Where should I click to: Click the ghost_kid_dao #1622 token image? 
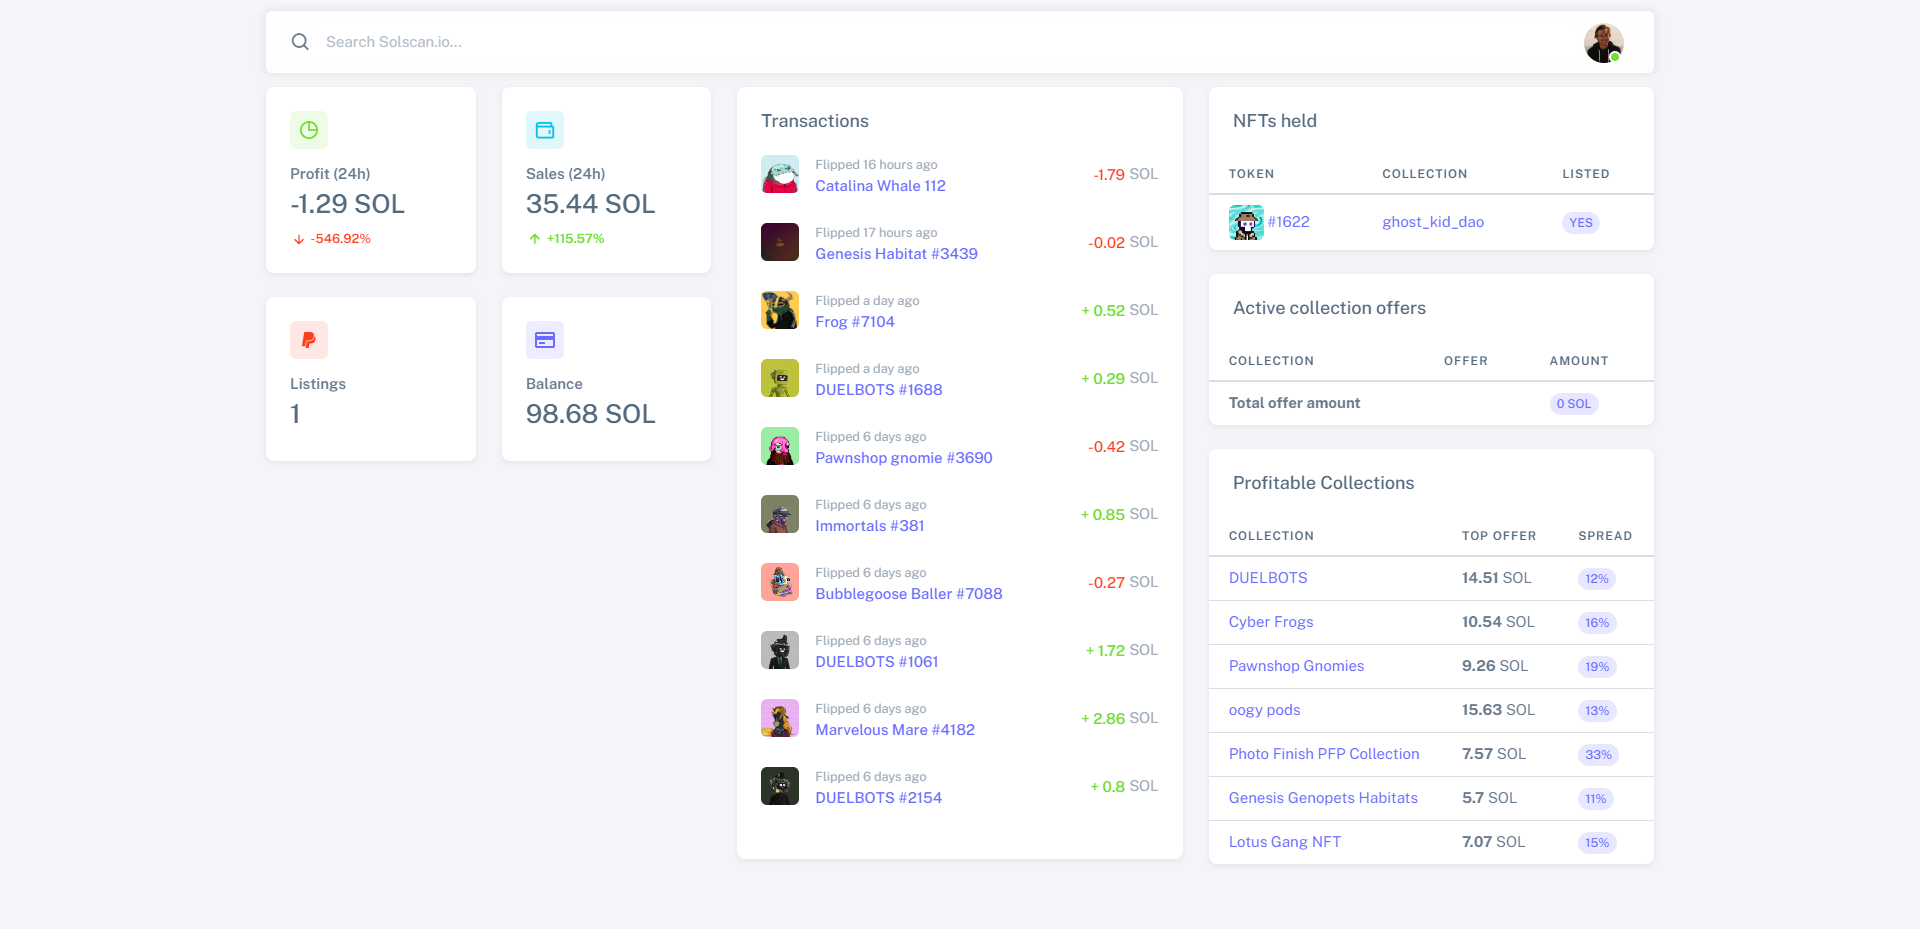tap(1245, 222)
